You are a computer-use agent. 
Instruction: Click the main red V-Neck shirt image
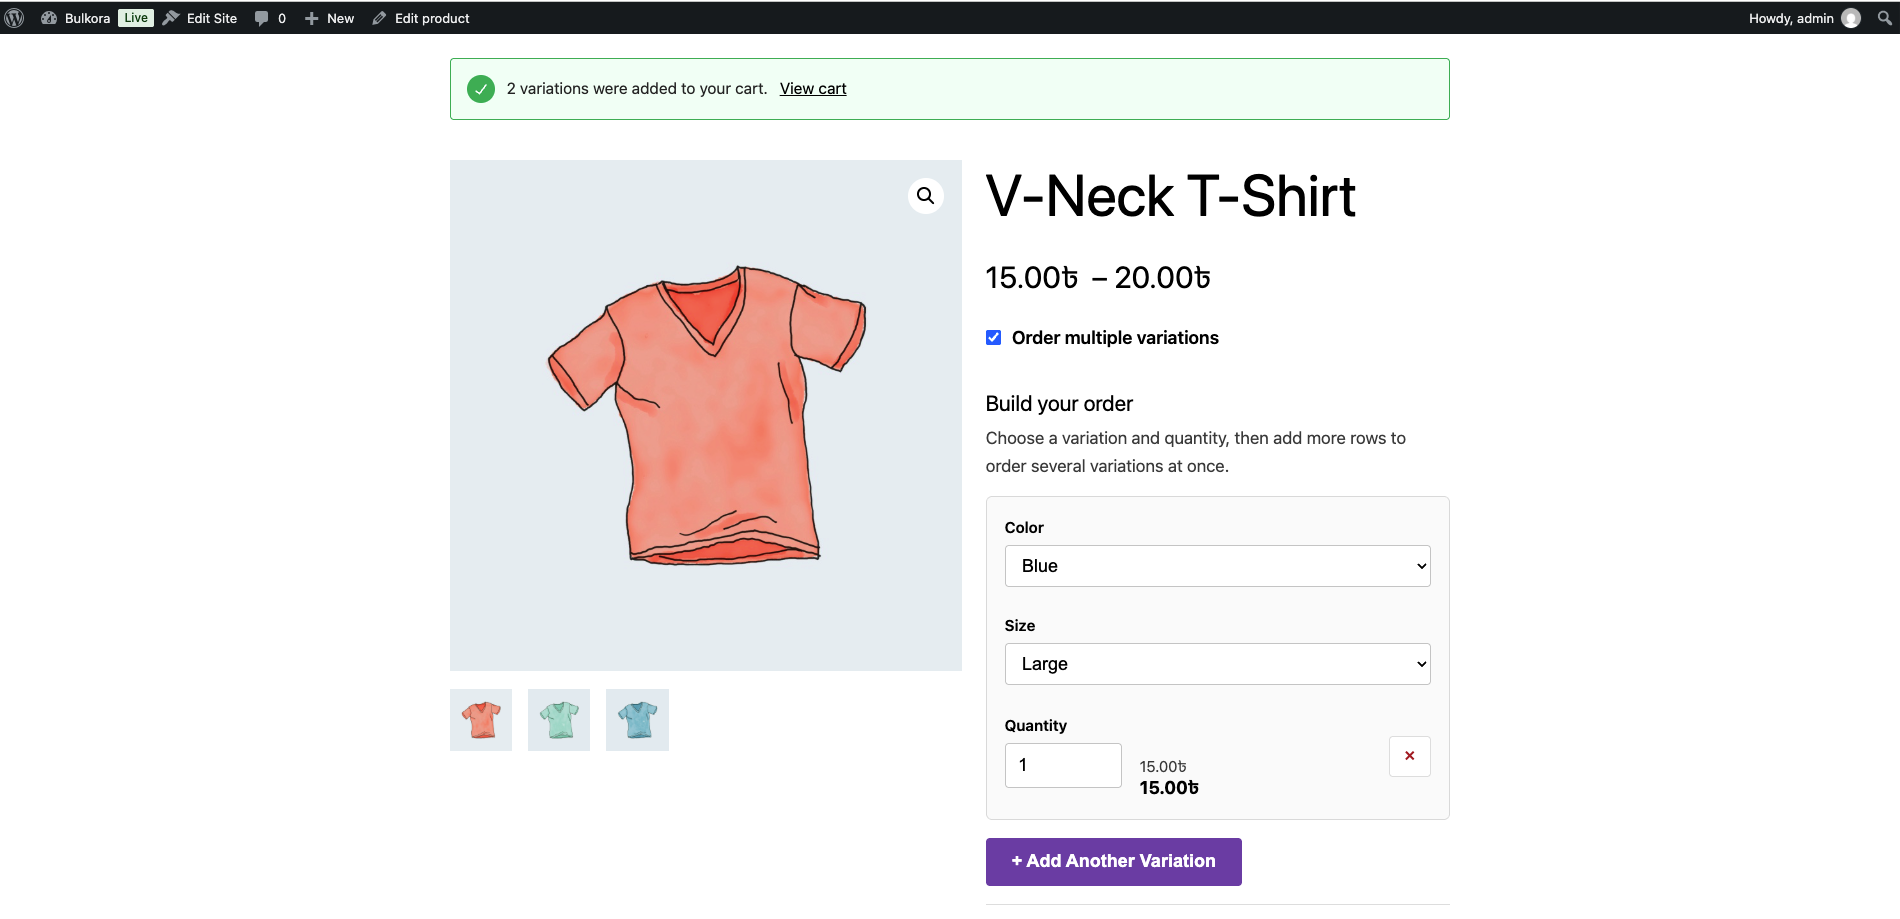click(x=706, y=415)
